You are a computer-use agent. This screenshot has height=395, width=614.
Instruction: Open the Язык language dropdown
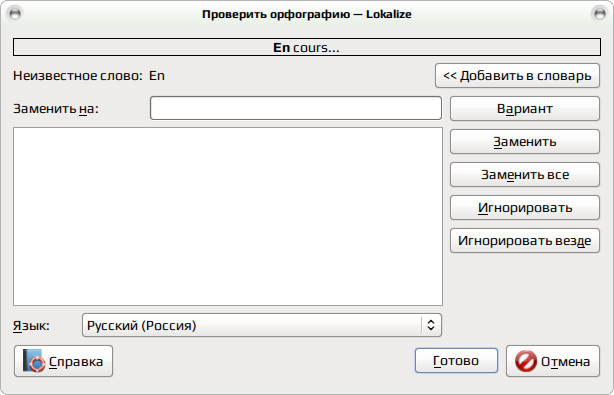(x=262, y=325)
